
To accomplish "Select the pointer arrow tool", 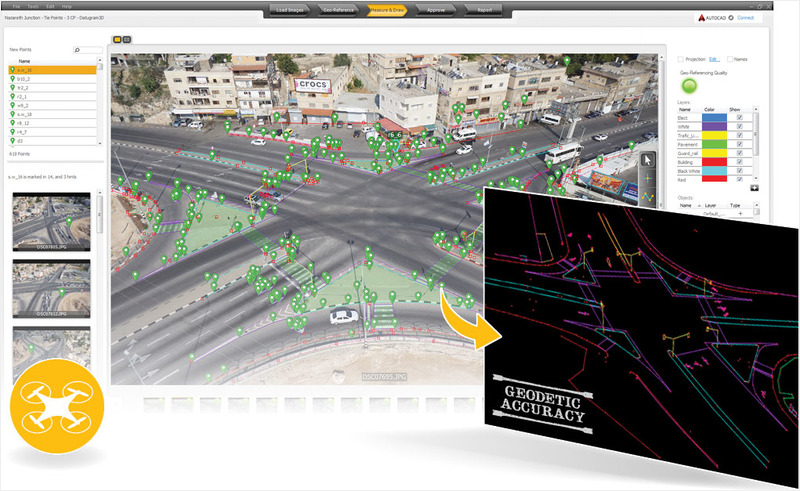I will click(647, 160).
